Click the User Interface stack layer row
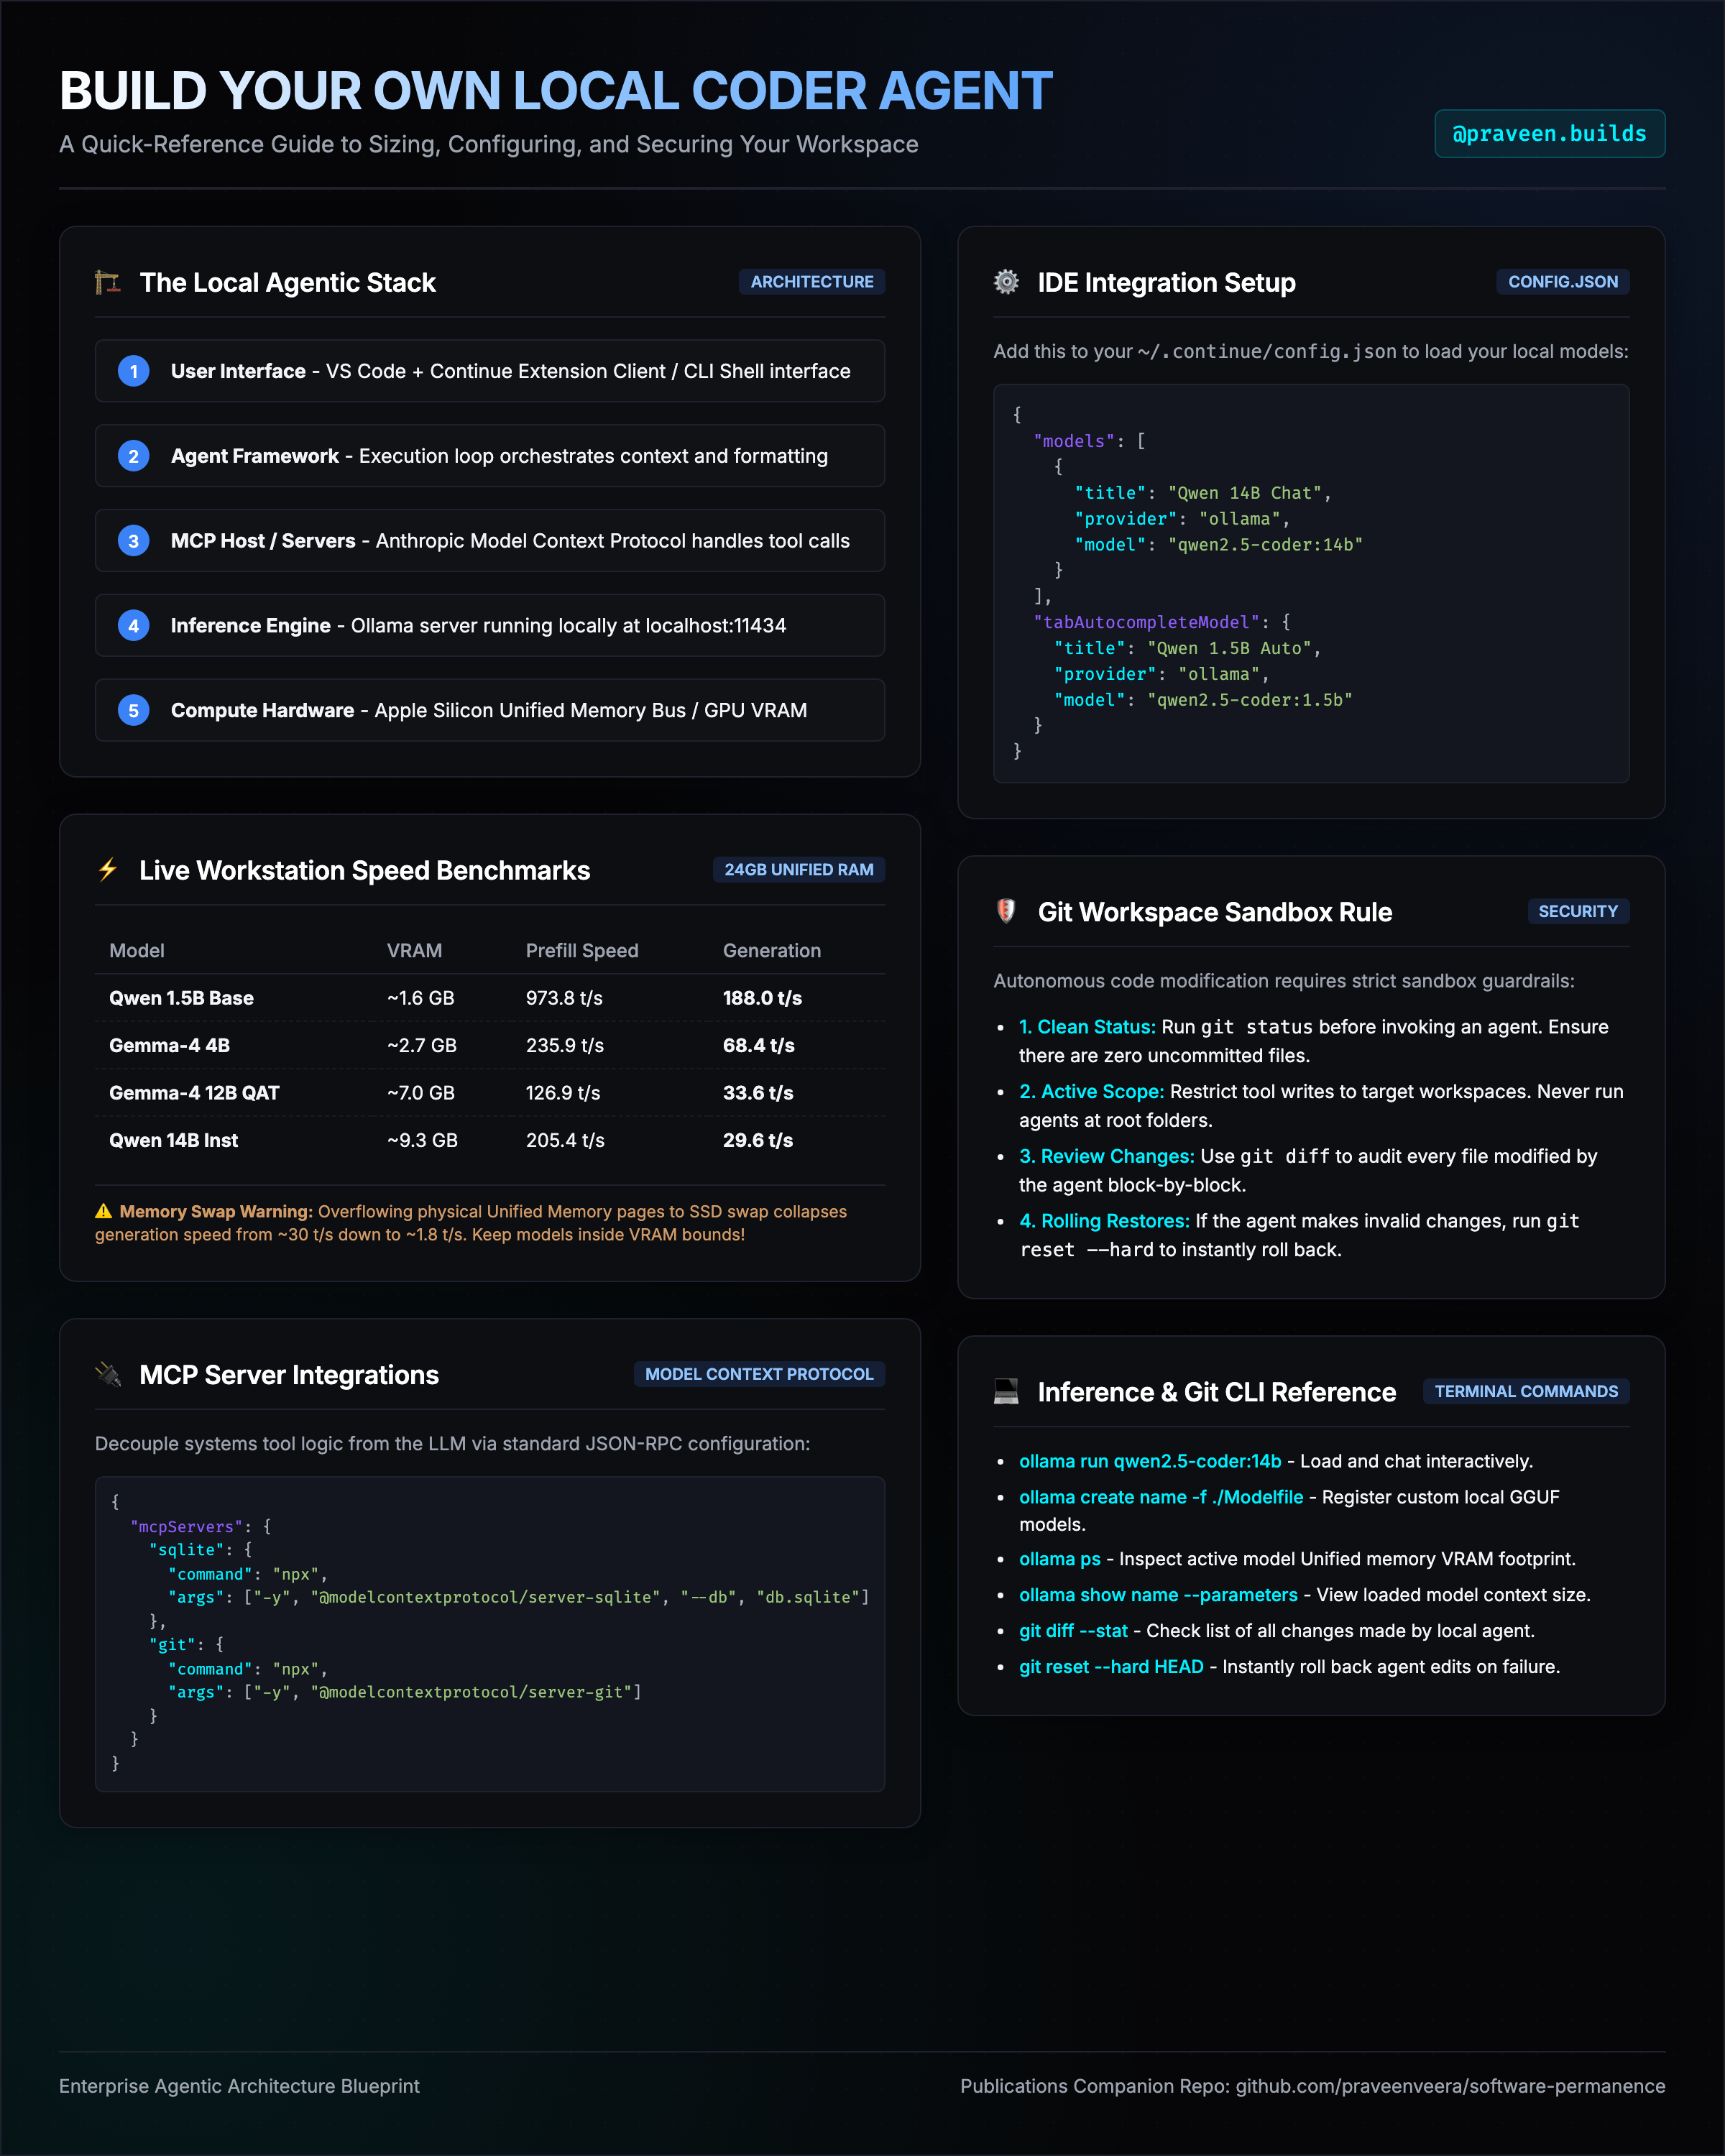1725x2156 pixels. point(490,371)
